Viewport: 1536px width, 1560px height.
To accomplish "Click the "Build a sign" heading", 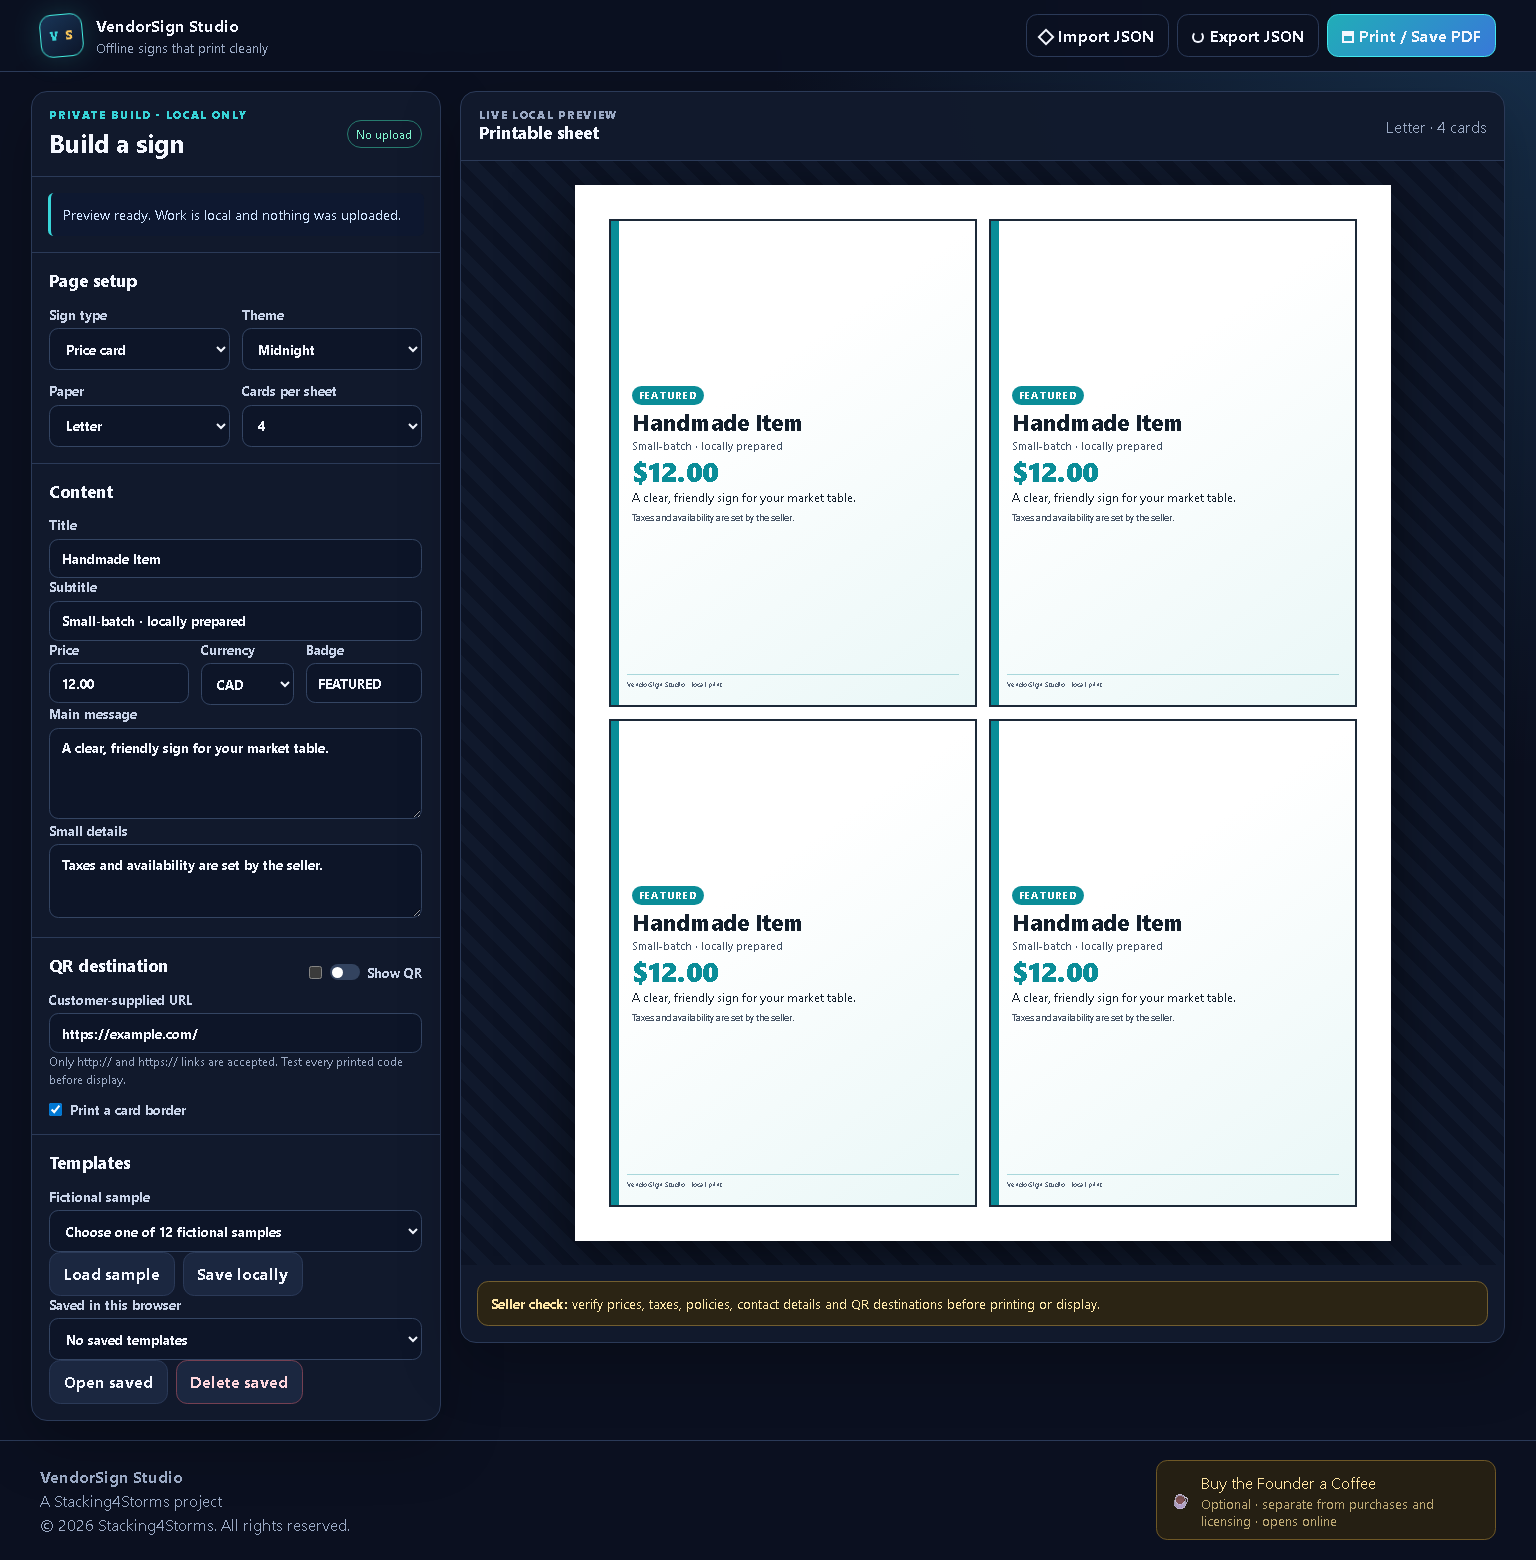I will (x=117, y=145).
